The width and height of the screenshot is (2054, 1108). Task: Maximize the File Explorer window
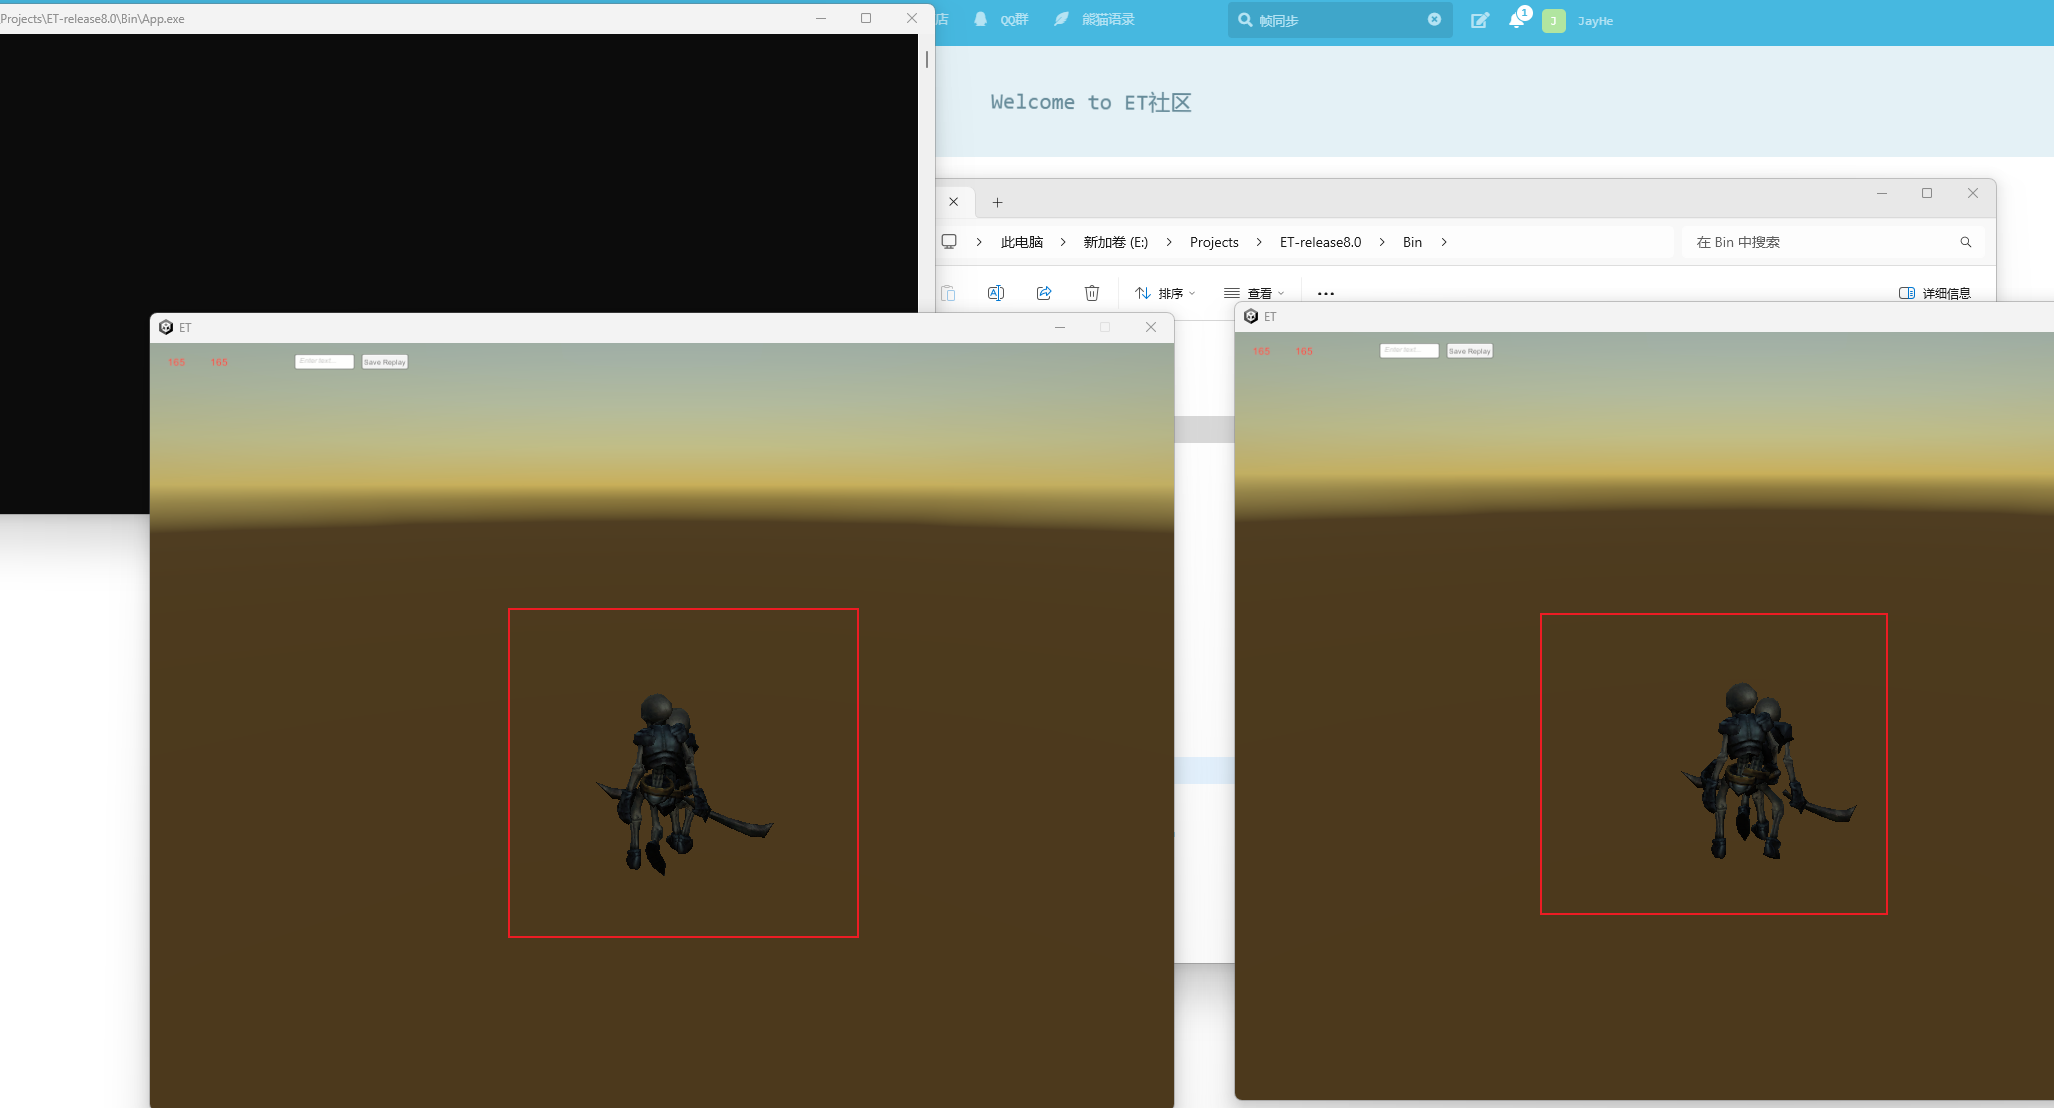pos(1927,193)
